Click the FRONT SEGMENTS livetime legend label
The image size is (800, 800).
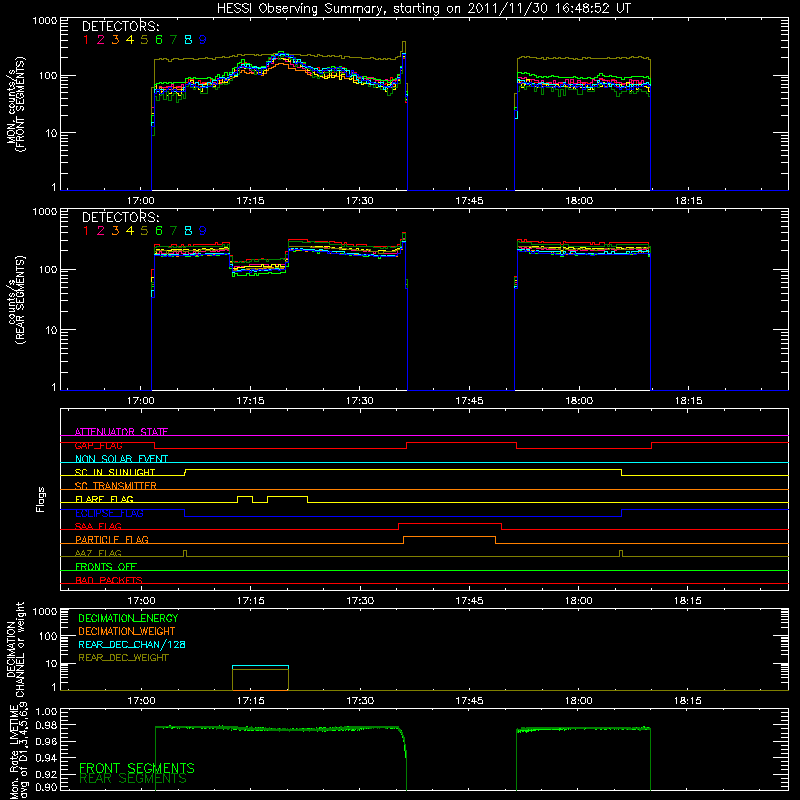(x=137, y=768)
